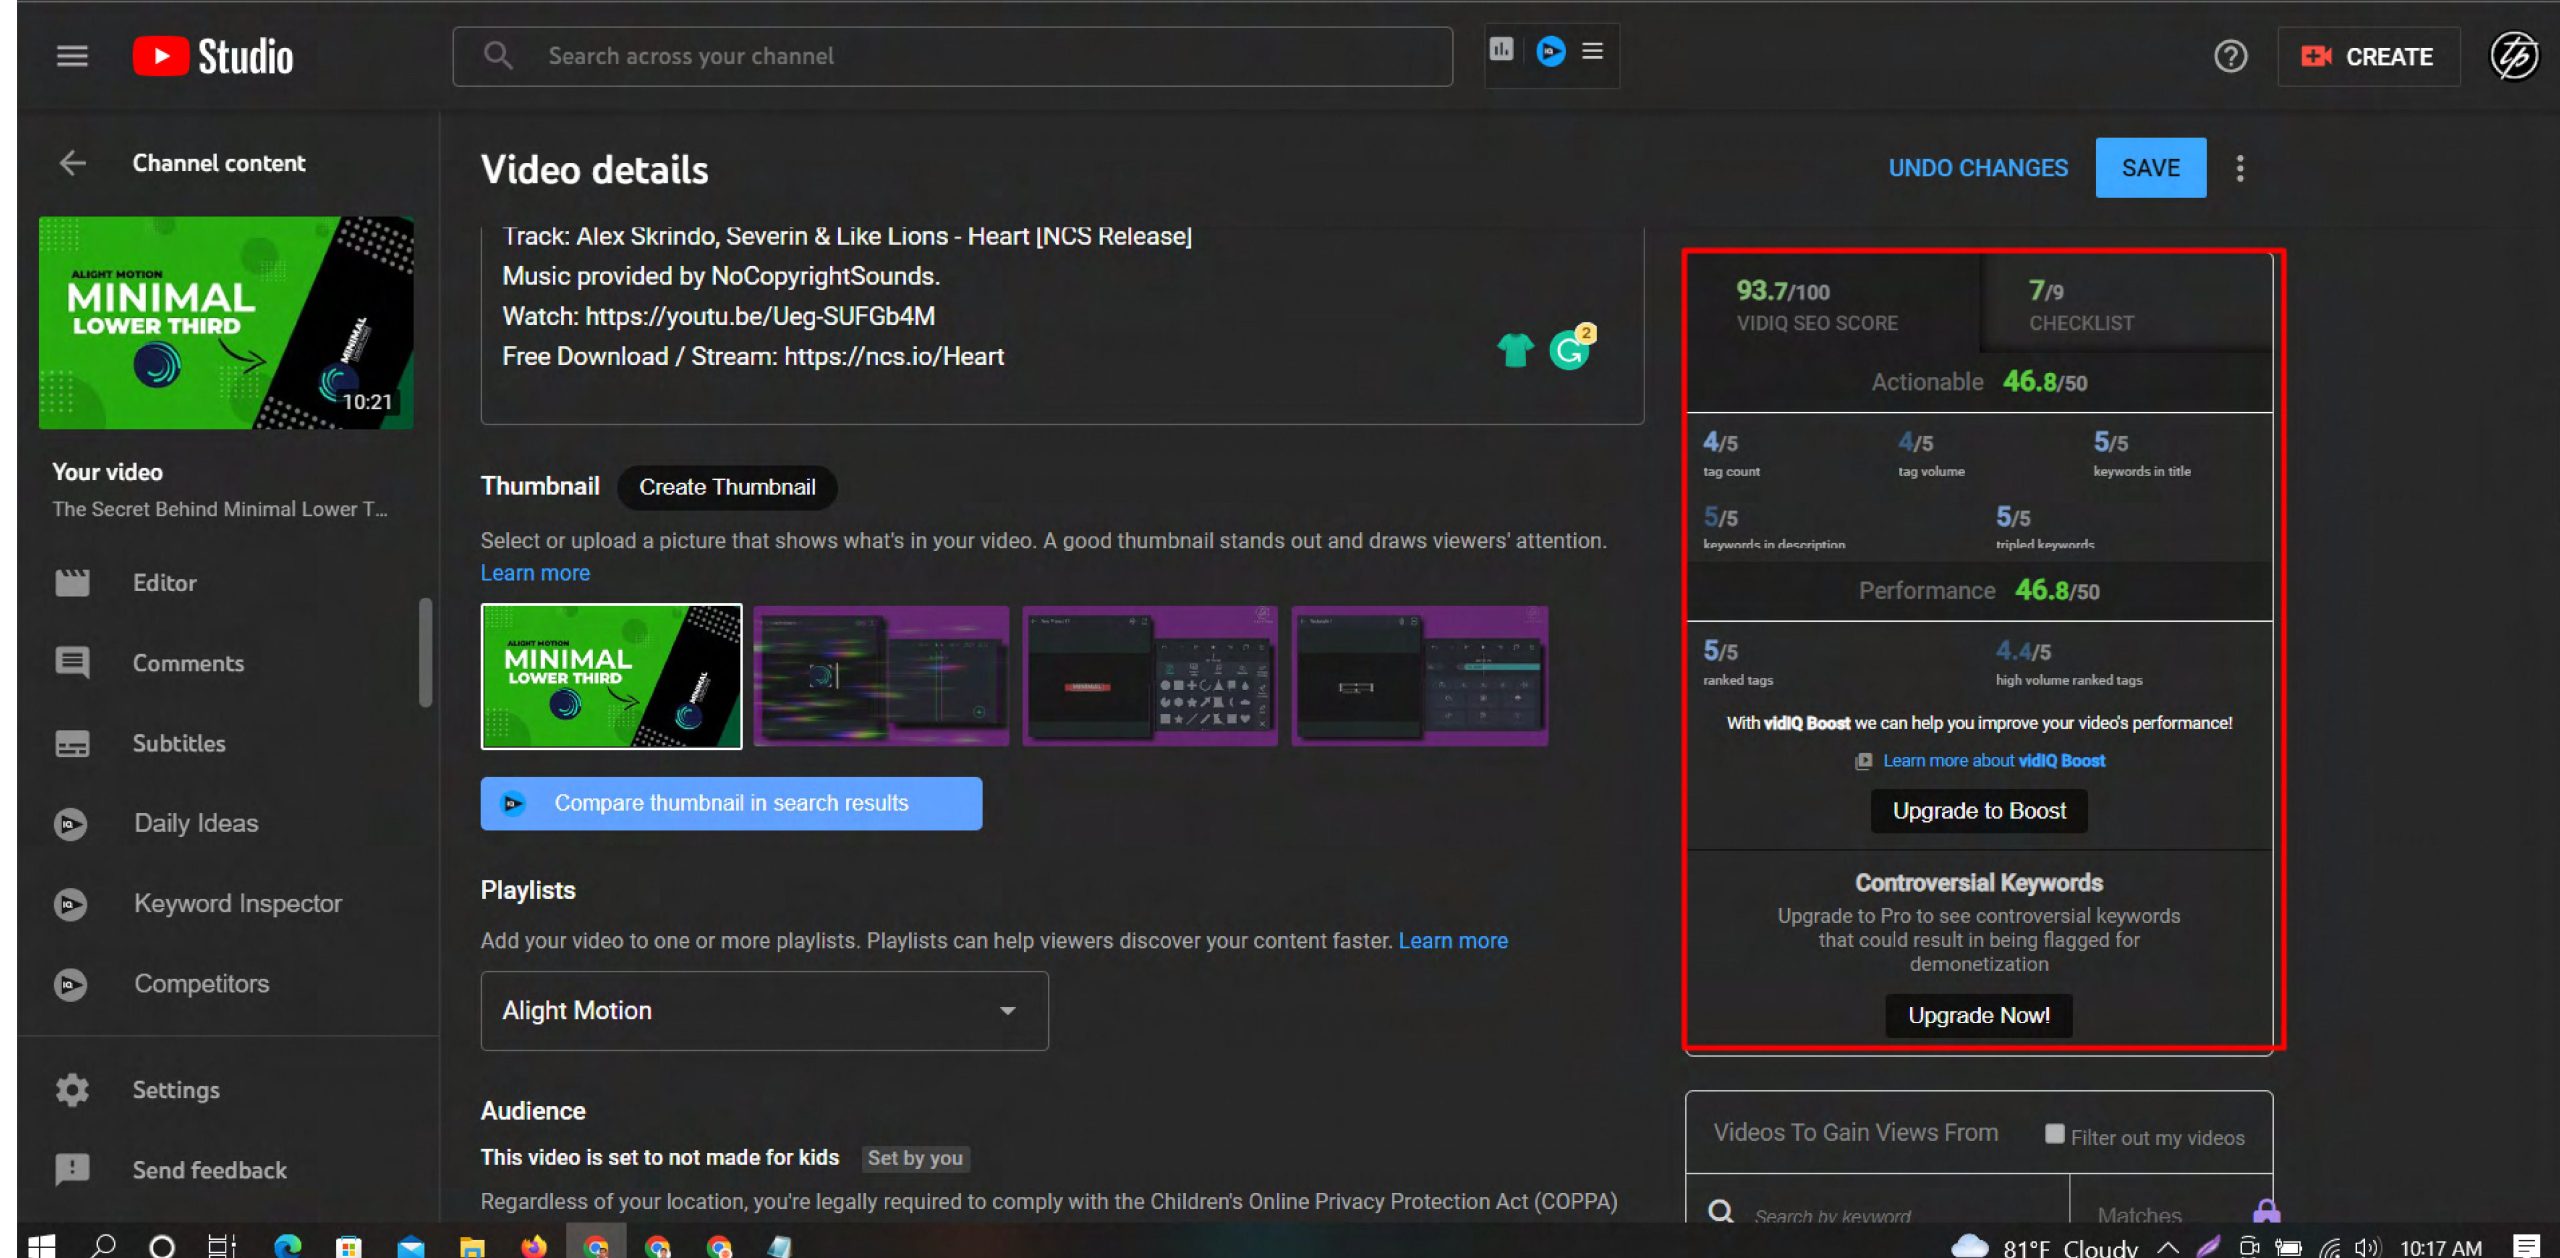Click Create Thumbnail button
2560x1258 pixels.
coord(727,487)
